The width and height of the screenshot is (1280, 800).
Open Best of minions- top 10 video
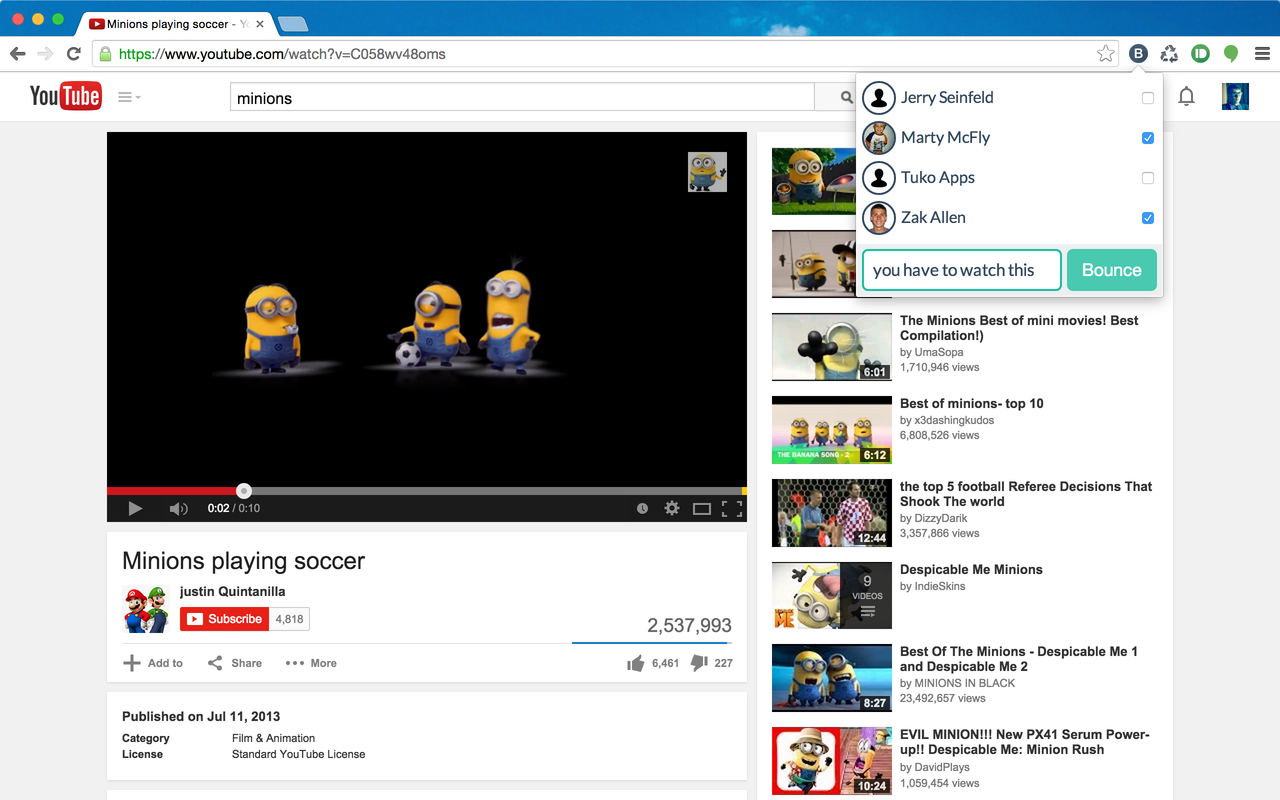point(971,404)
